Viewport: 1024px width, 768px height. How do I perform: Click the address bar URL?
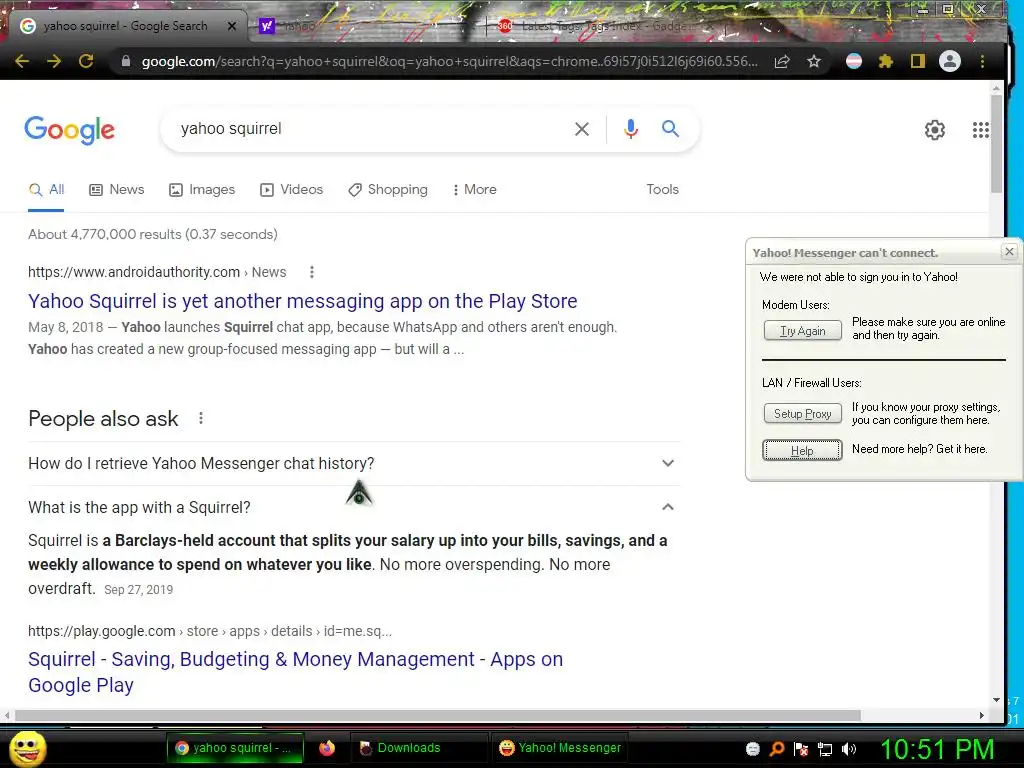449,61
